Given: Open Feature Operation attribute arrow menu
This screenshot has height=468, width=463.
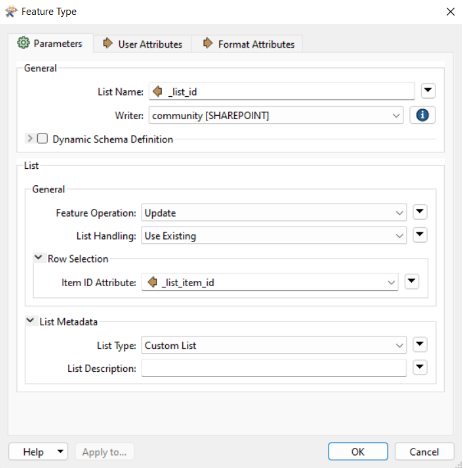Looking at the screenshot, I should (x=420, y=212).
